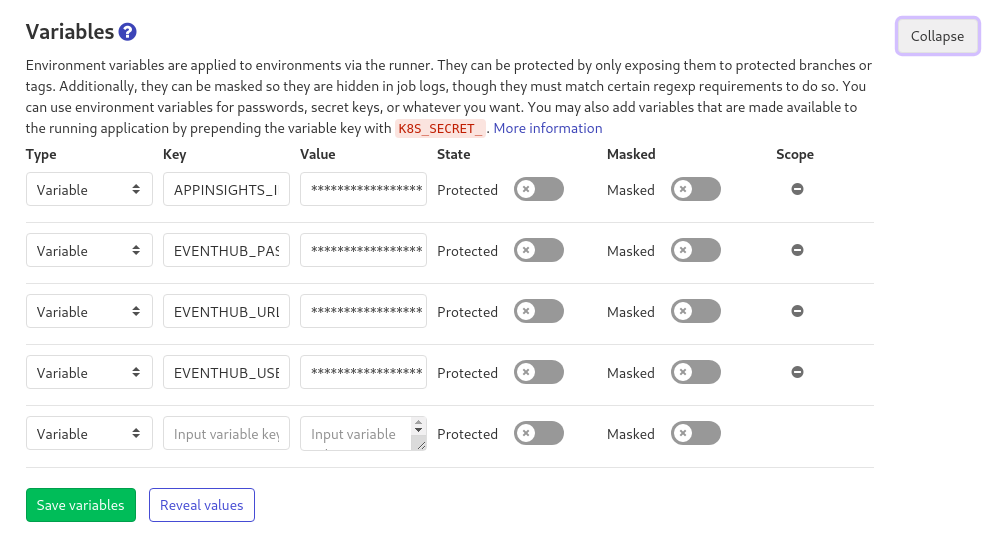Toggle Masked switch for EVENTHUB_USE variable
1004x540 pixels.
click(x=696, y=372)
